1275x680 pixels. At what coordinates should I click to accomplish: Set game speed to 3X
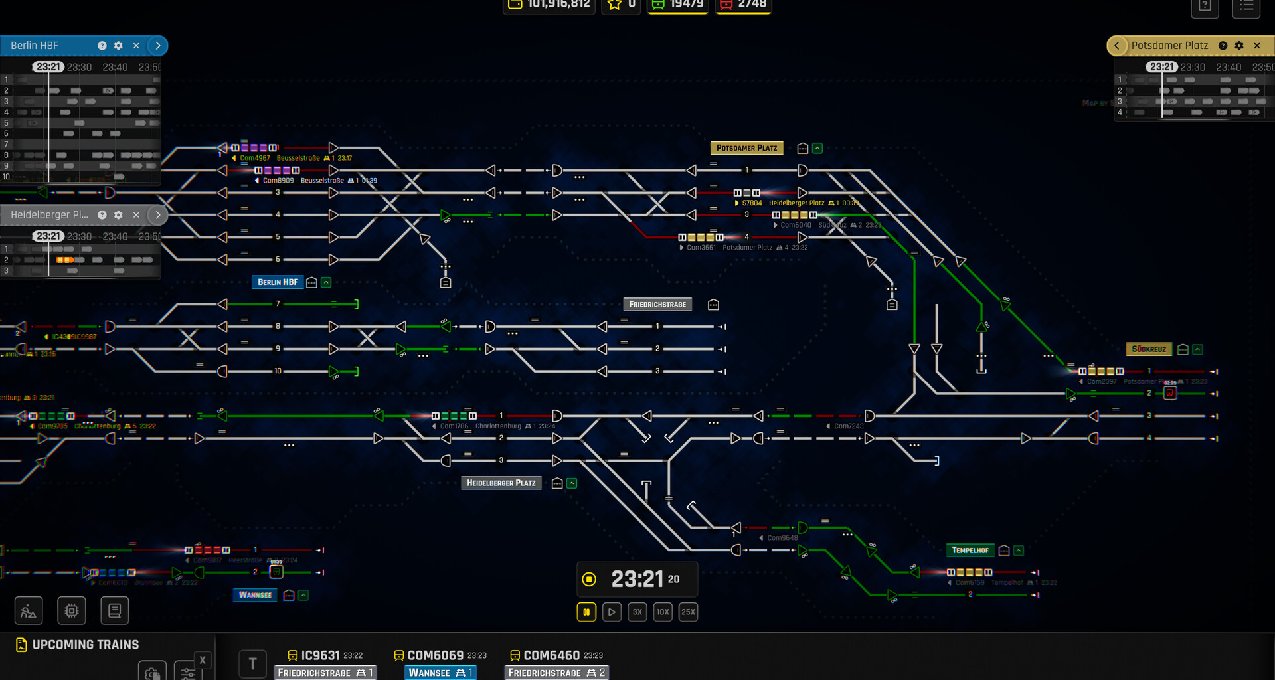(637, 612)
